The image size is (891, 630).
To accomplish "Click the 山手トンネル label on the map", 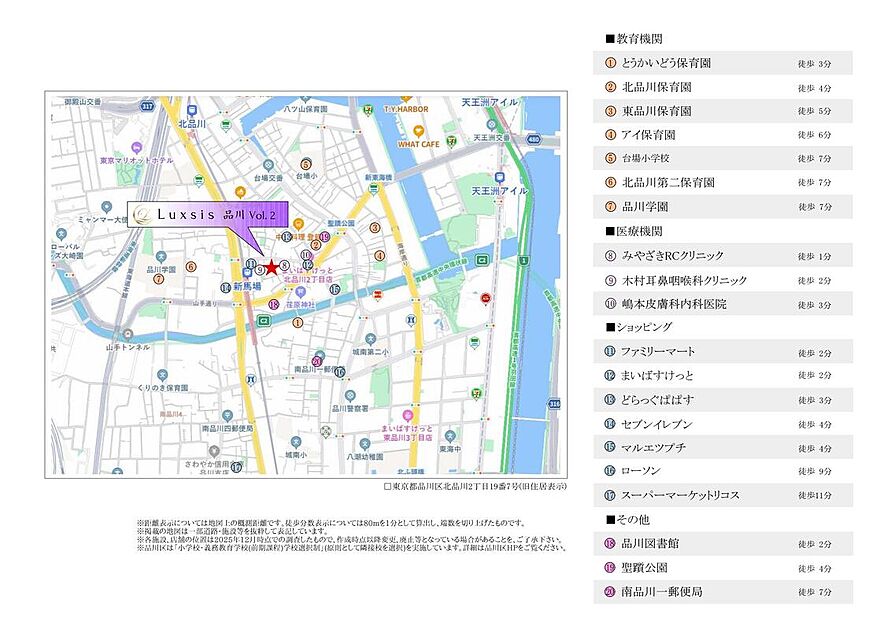I will click(128, 347).
